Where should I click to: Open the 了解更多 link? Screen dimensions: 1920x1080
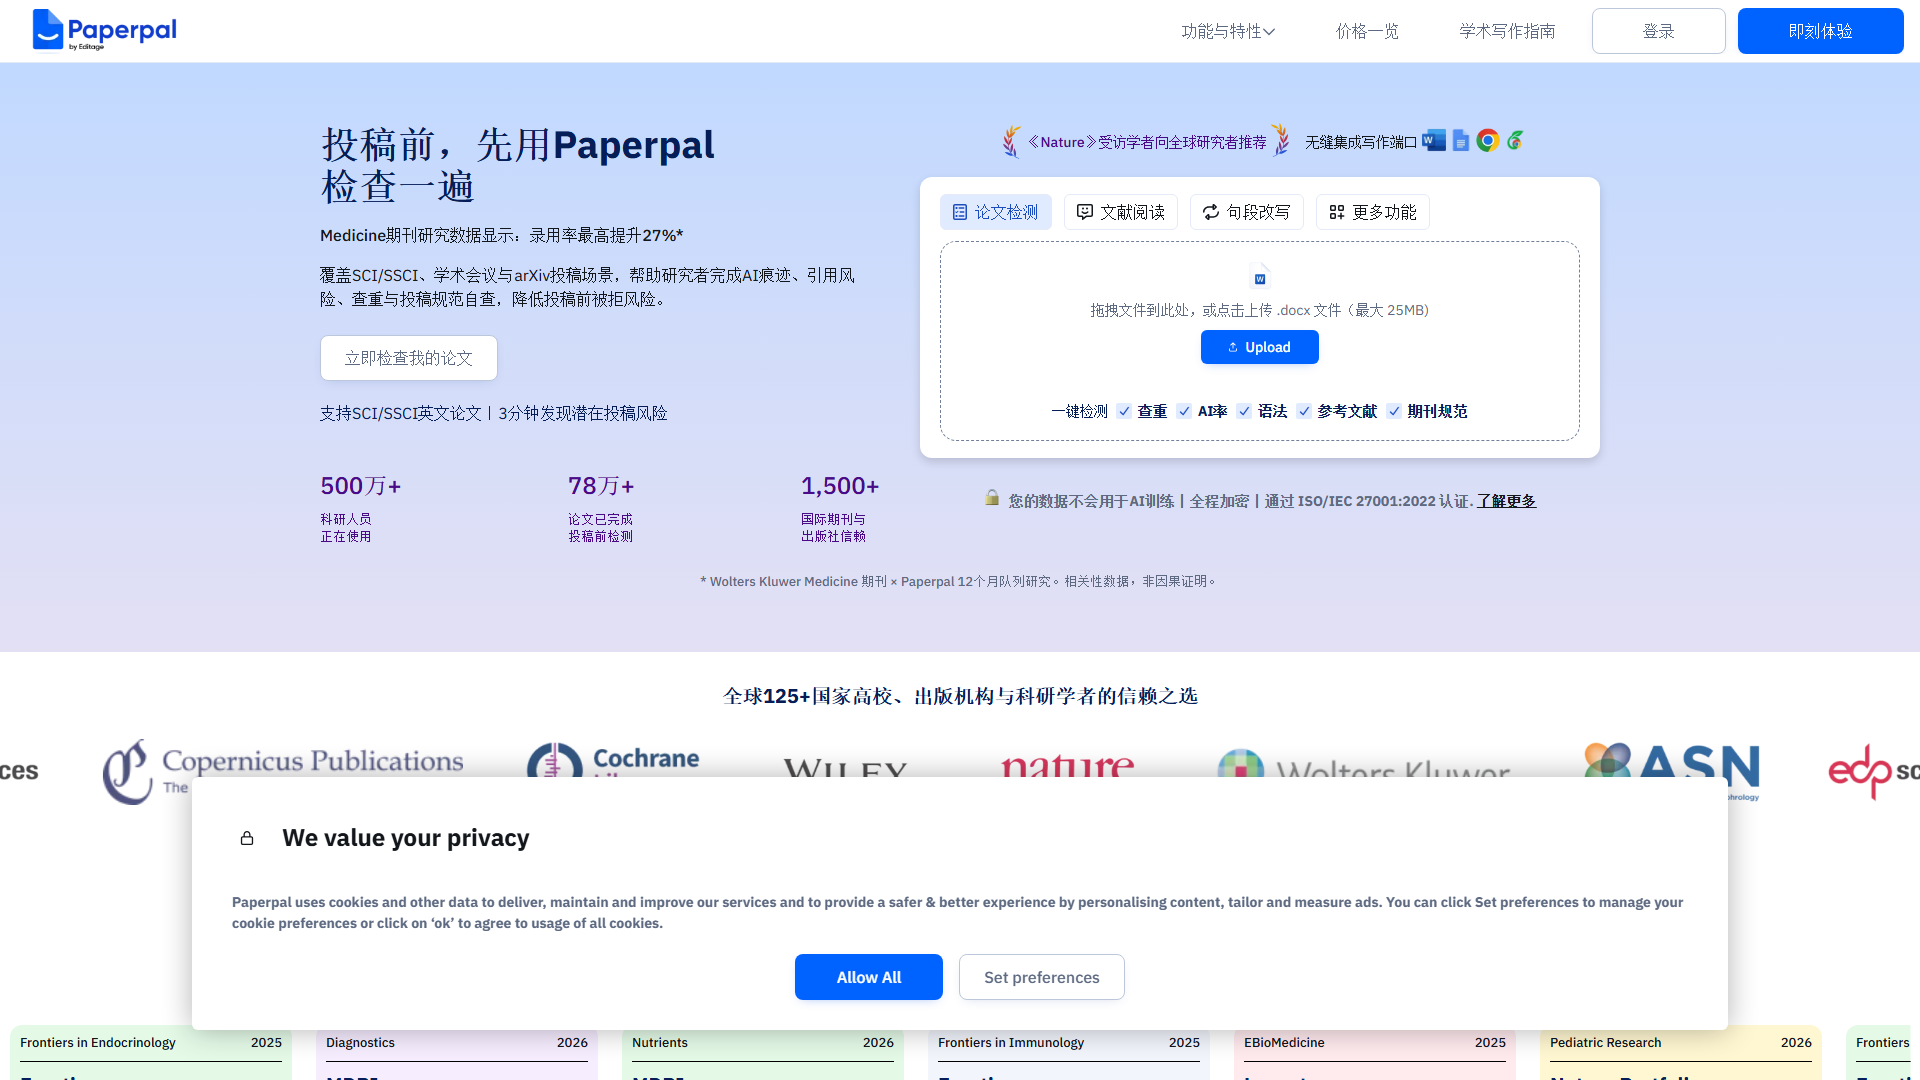tap(1507, 501)
